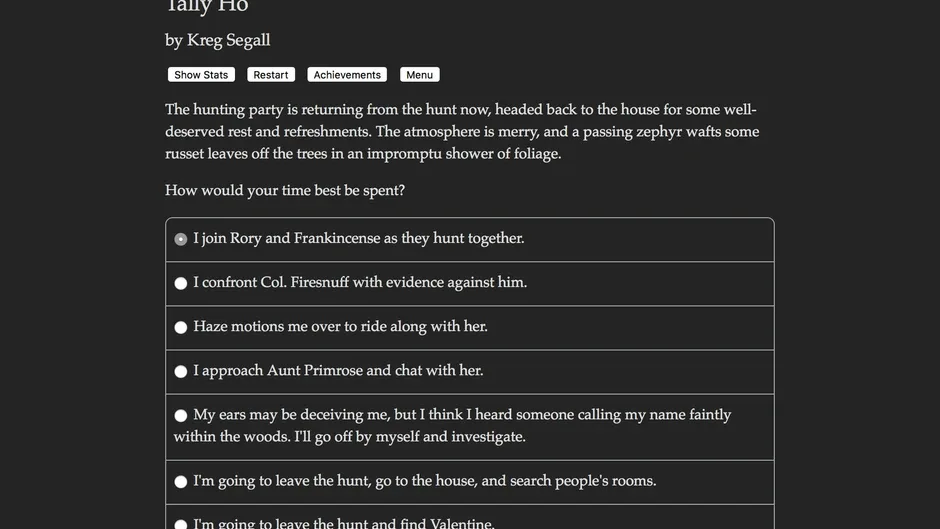Click the Restart button

270,74
